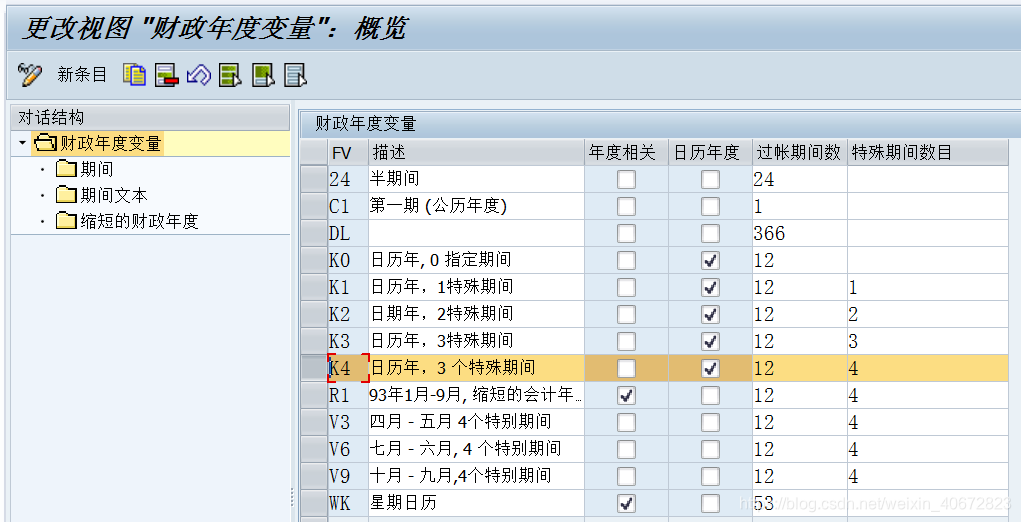The height and width of the screenshot is (522, 1021).
Task: Click description '七月 - 六月, 4 个特别期间' cell
Action: 476,449
